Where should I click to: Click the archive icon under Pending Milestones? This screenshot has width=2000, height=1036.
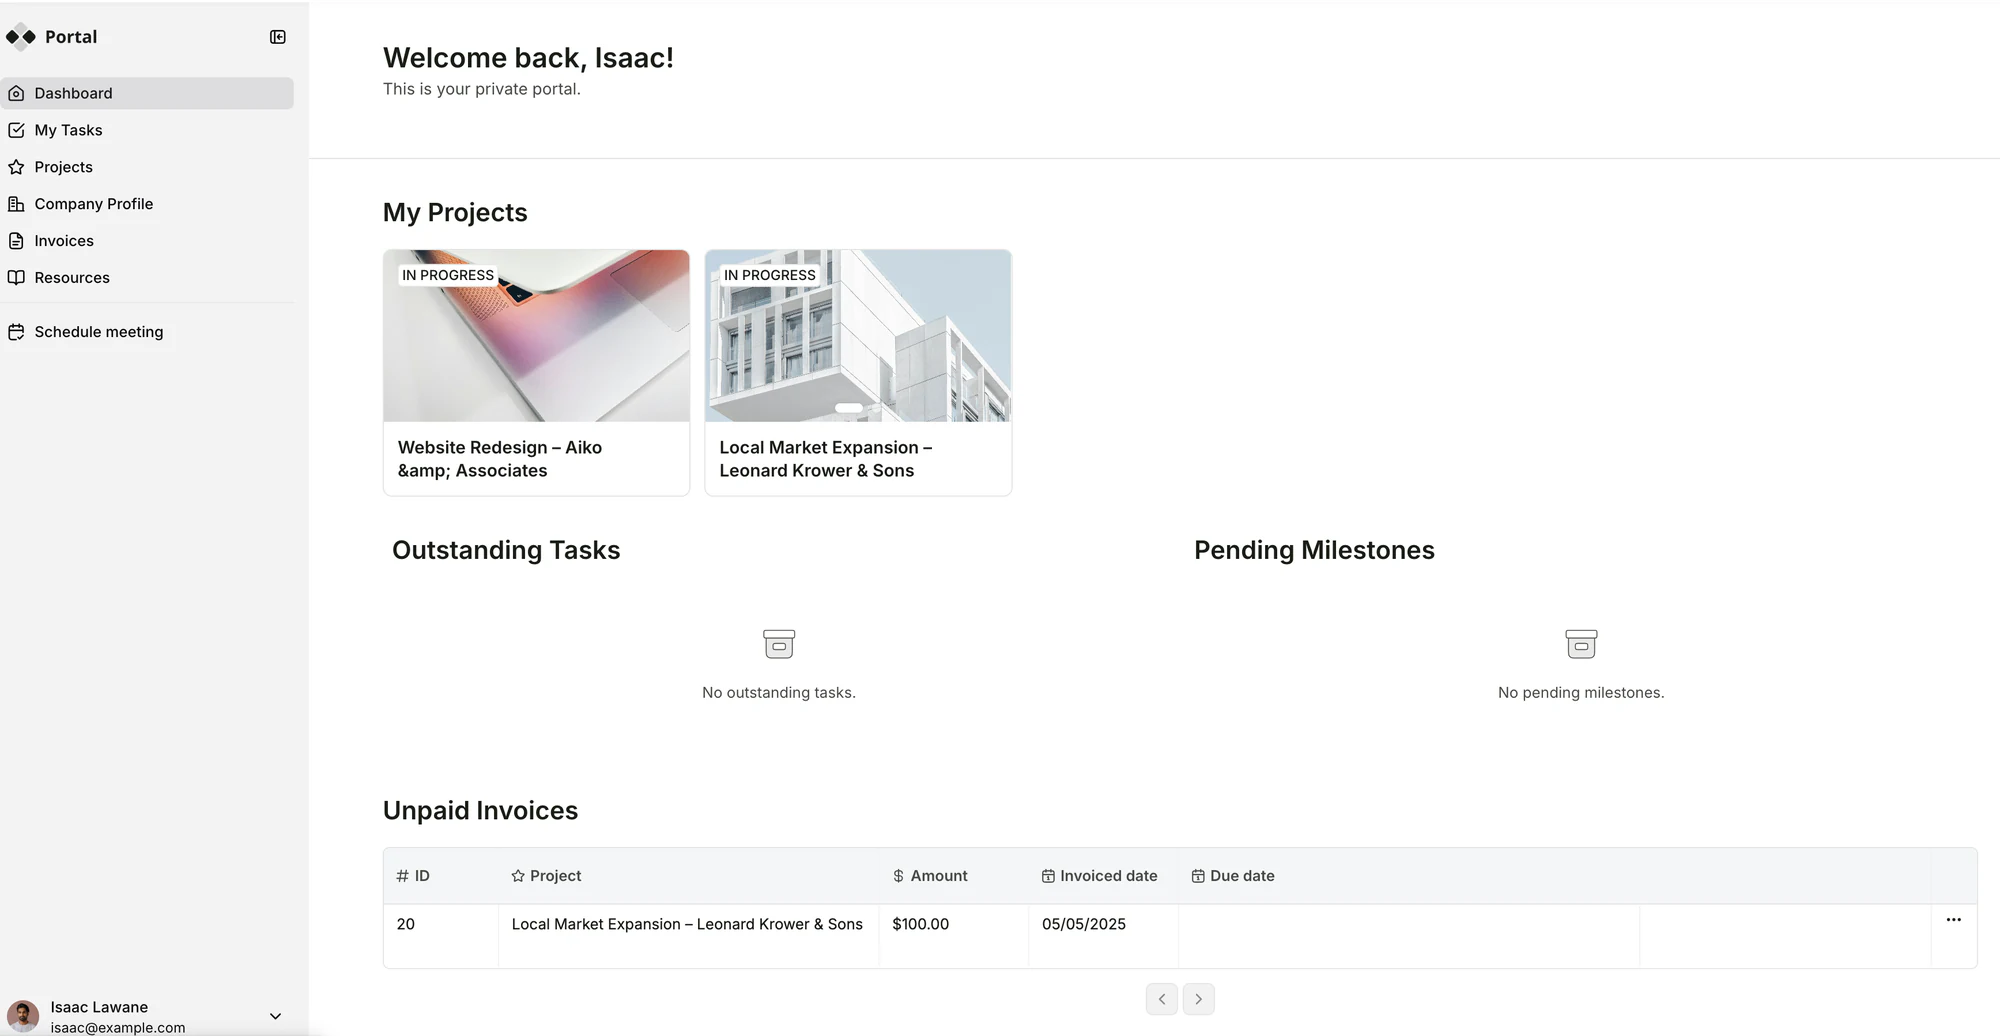[1581, 644]
